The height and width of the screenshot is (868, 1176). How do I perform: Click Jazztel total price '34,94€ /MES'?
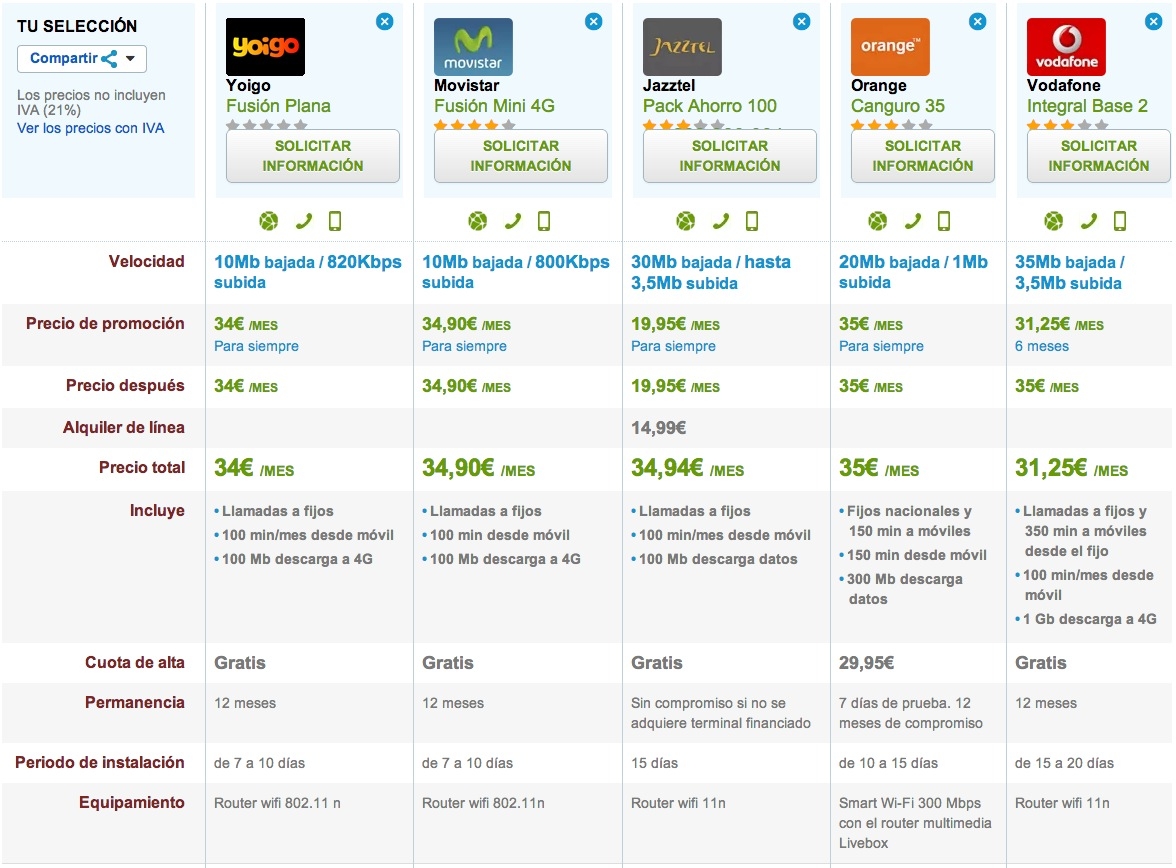coord(687,468)
